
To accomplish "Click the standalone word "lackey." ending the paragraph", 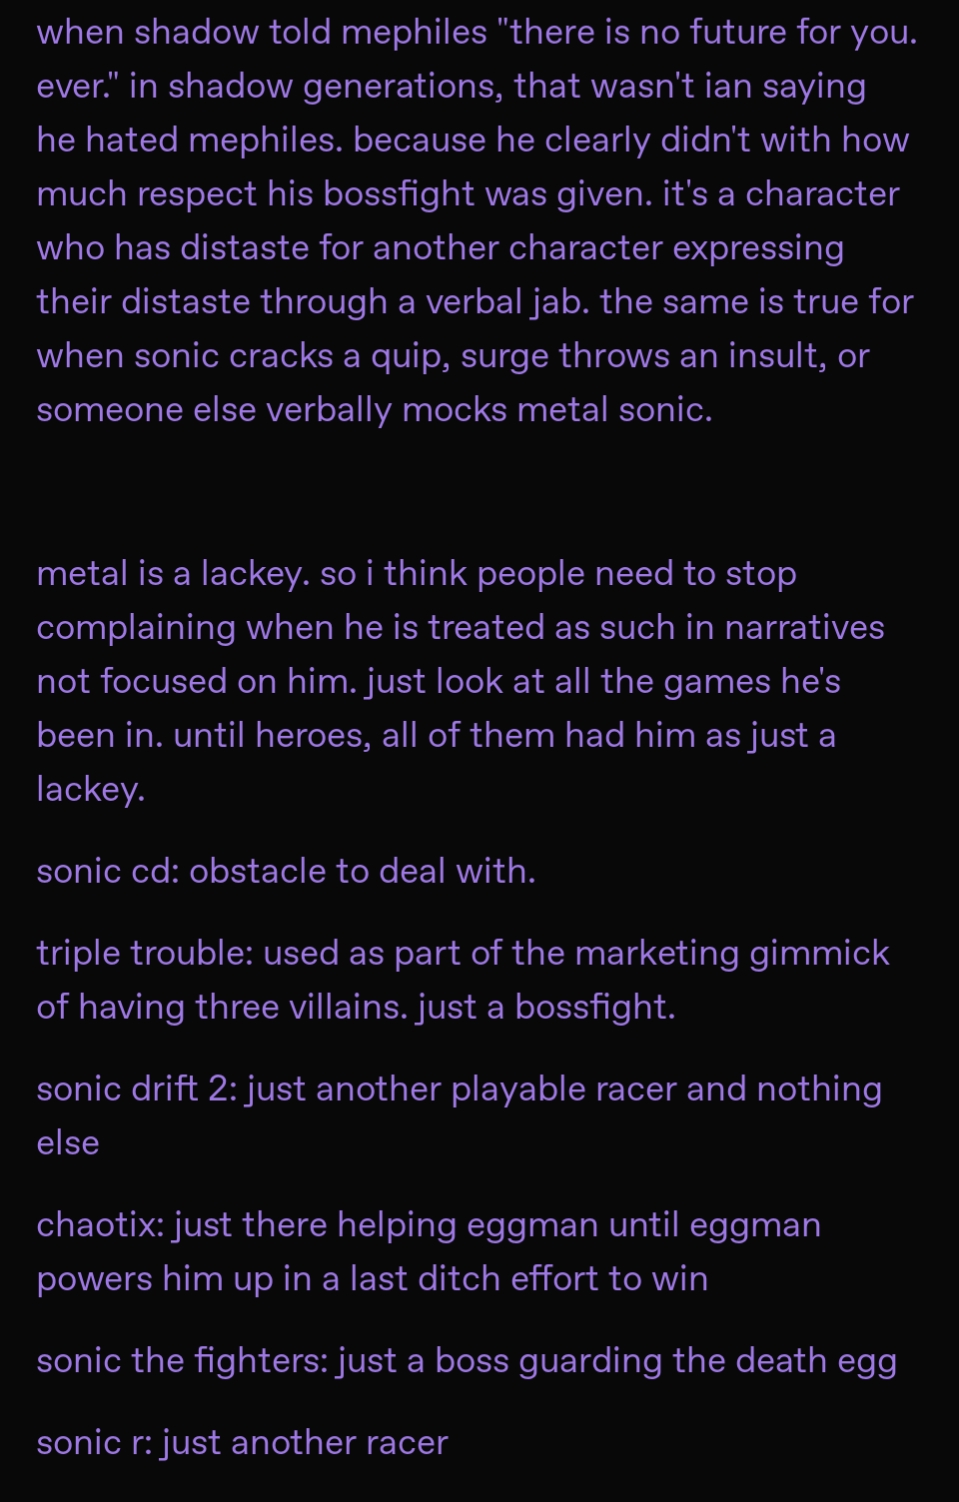I will pyautogui.click(x=91, y=790).
